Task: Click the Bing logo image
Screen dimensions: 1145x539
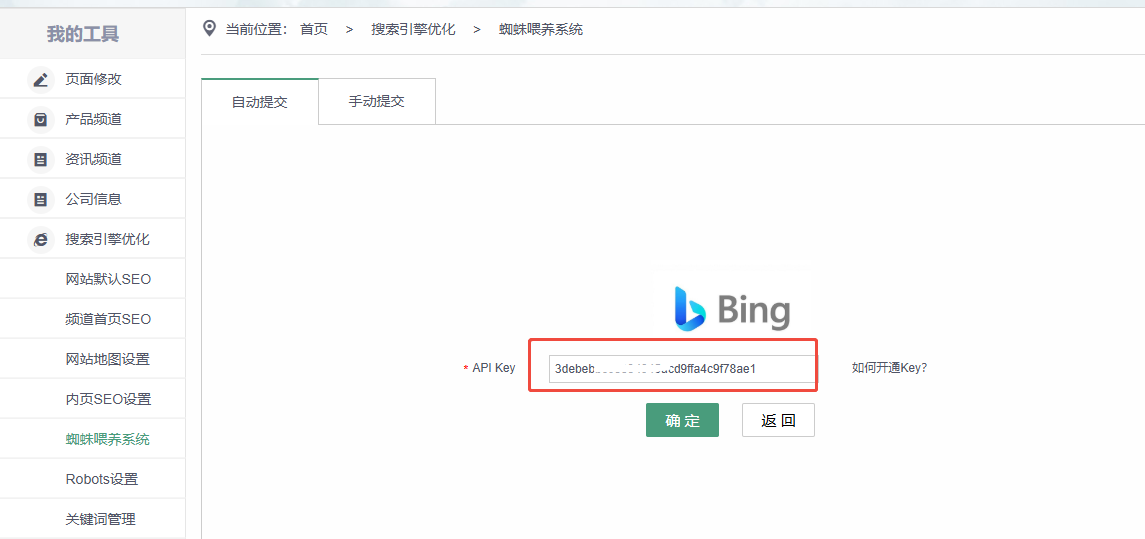Action: (x=732, y=307)
